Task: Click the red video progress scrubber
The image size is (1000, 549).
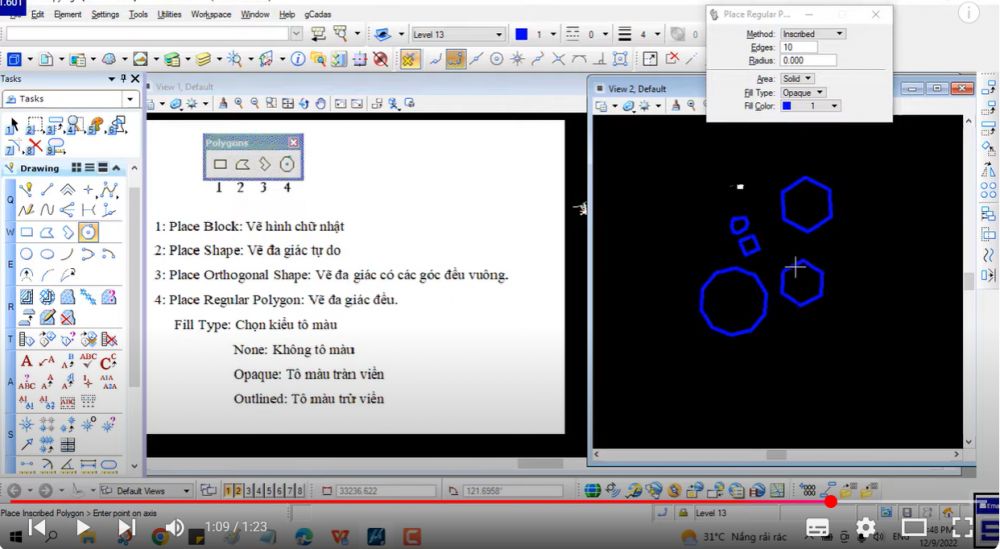Action: [830, 502]
